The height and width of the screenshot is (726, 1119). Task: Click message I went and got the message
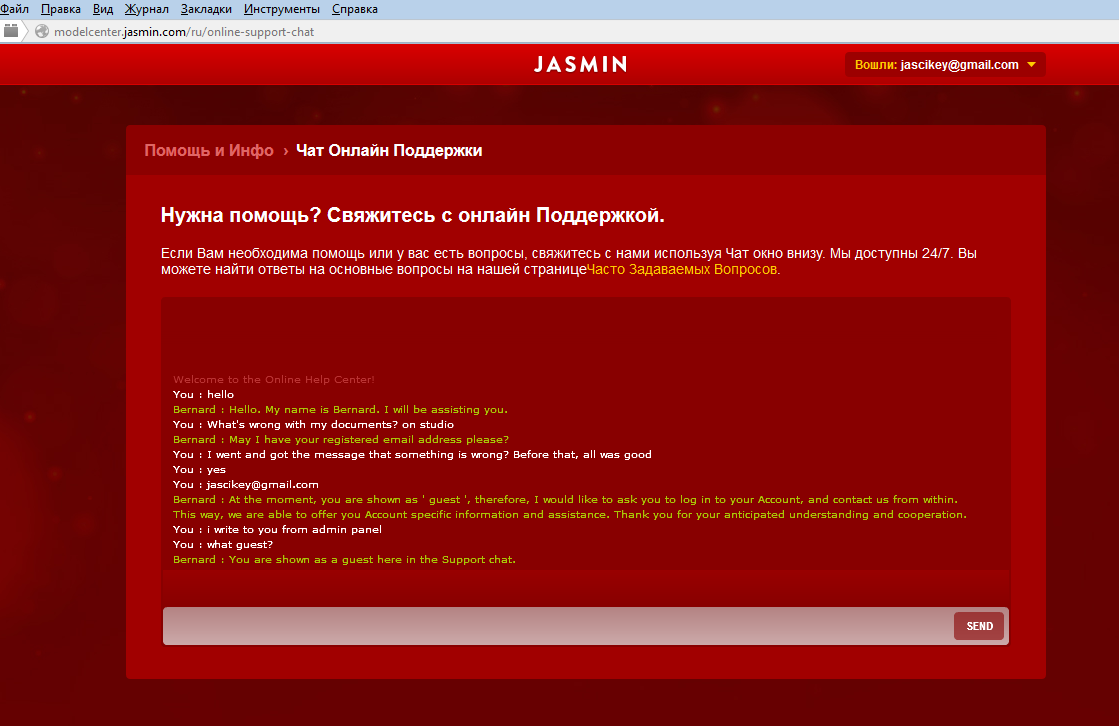[412, 455]
